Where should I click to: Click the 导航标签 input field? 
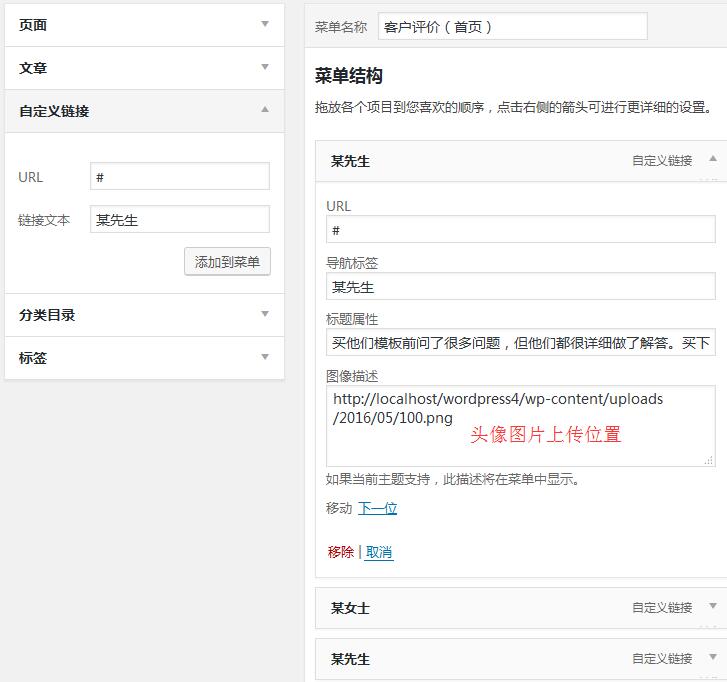pos(520,287)
